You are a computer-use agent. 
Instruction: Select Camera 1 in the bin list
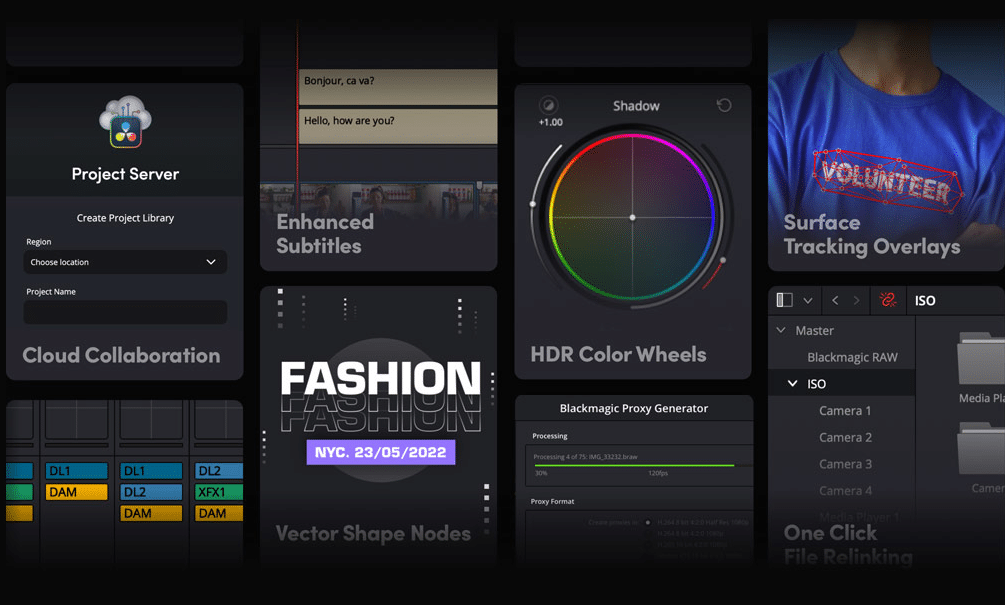(845, 411)
